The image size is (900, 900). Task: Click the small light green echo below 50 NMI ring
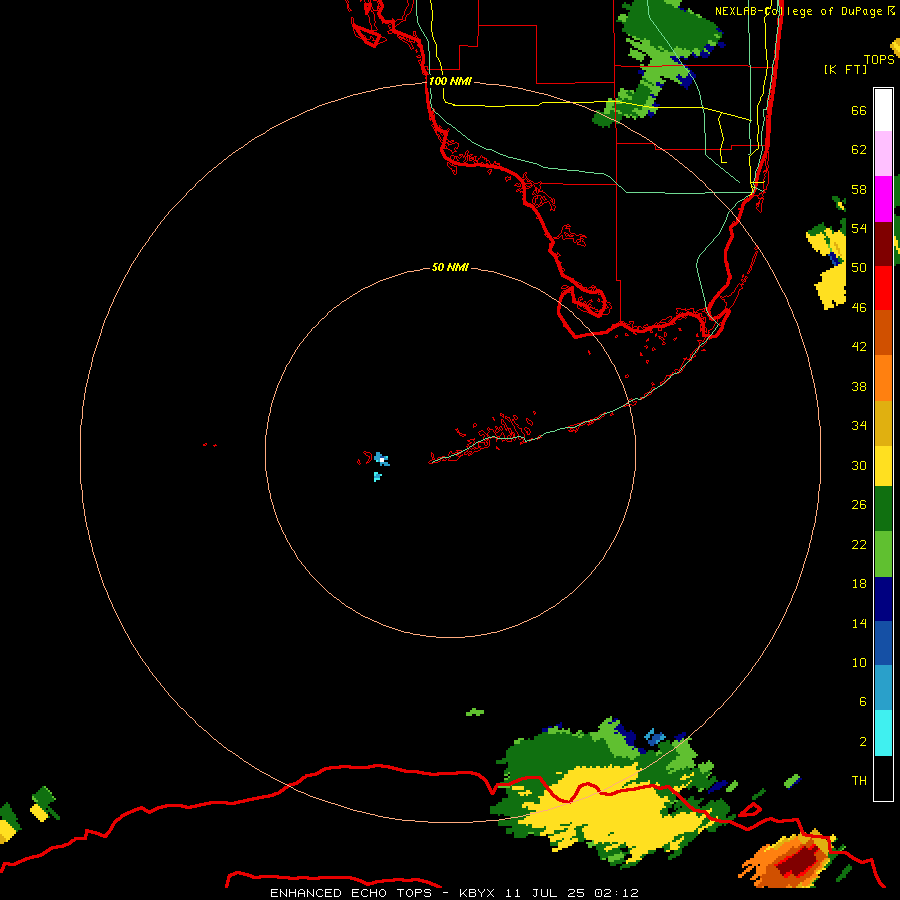pos(475,712)
